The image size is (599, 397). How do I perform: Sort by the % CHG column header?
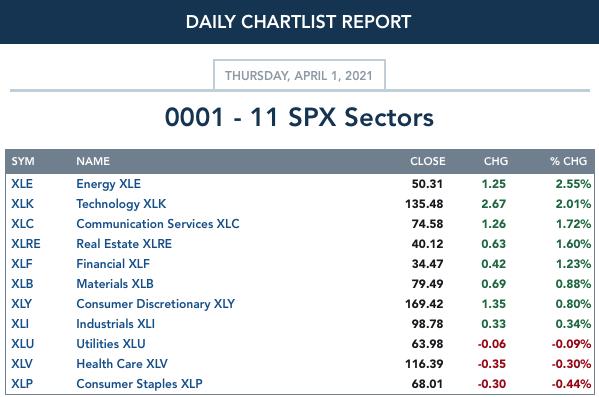[x=568, y=161]
